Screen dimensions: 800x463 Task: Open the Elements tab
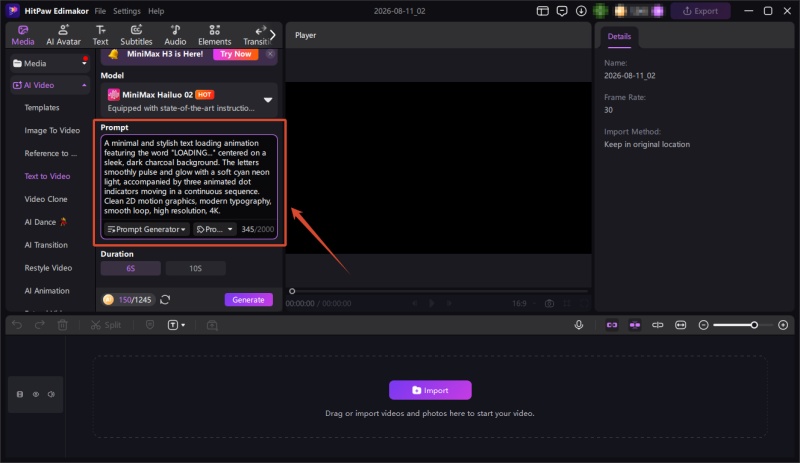(x=214, y=35)
